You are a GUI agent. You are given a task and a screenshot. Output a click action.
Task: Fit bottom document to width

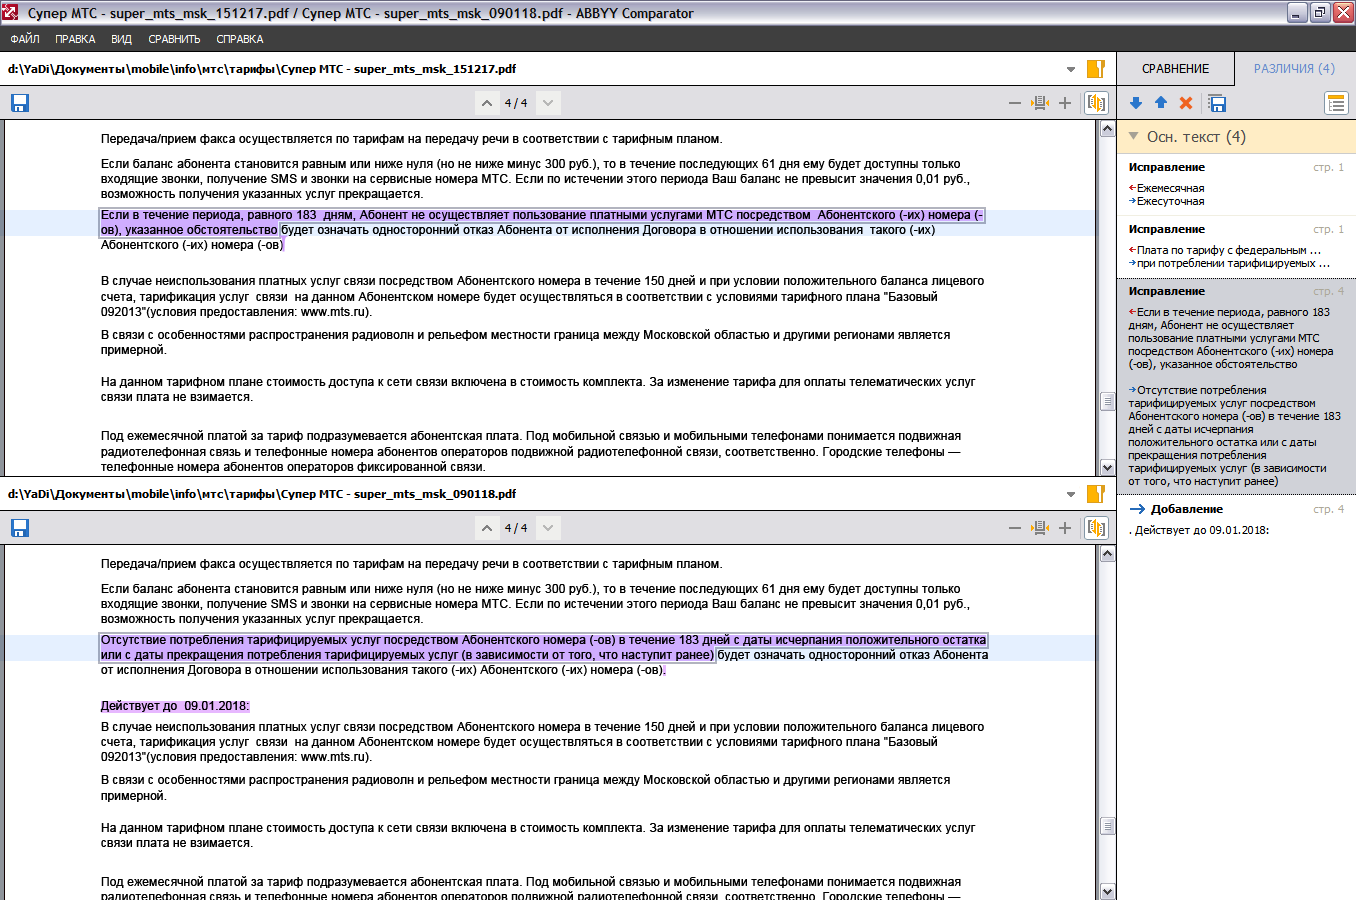coord(1040,528)
